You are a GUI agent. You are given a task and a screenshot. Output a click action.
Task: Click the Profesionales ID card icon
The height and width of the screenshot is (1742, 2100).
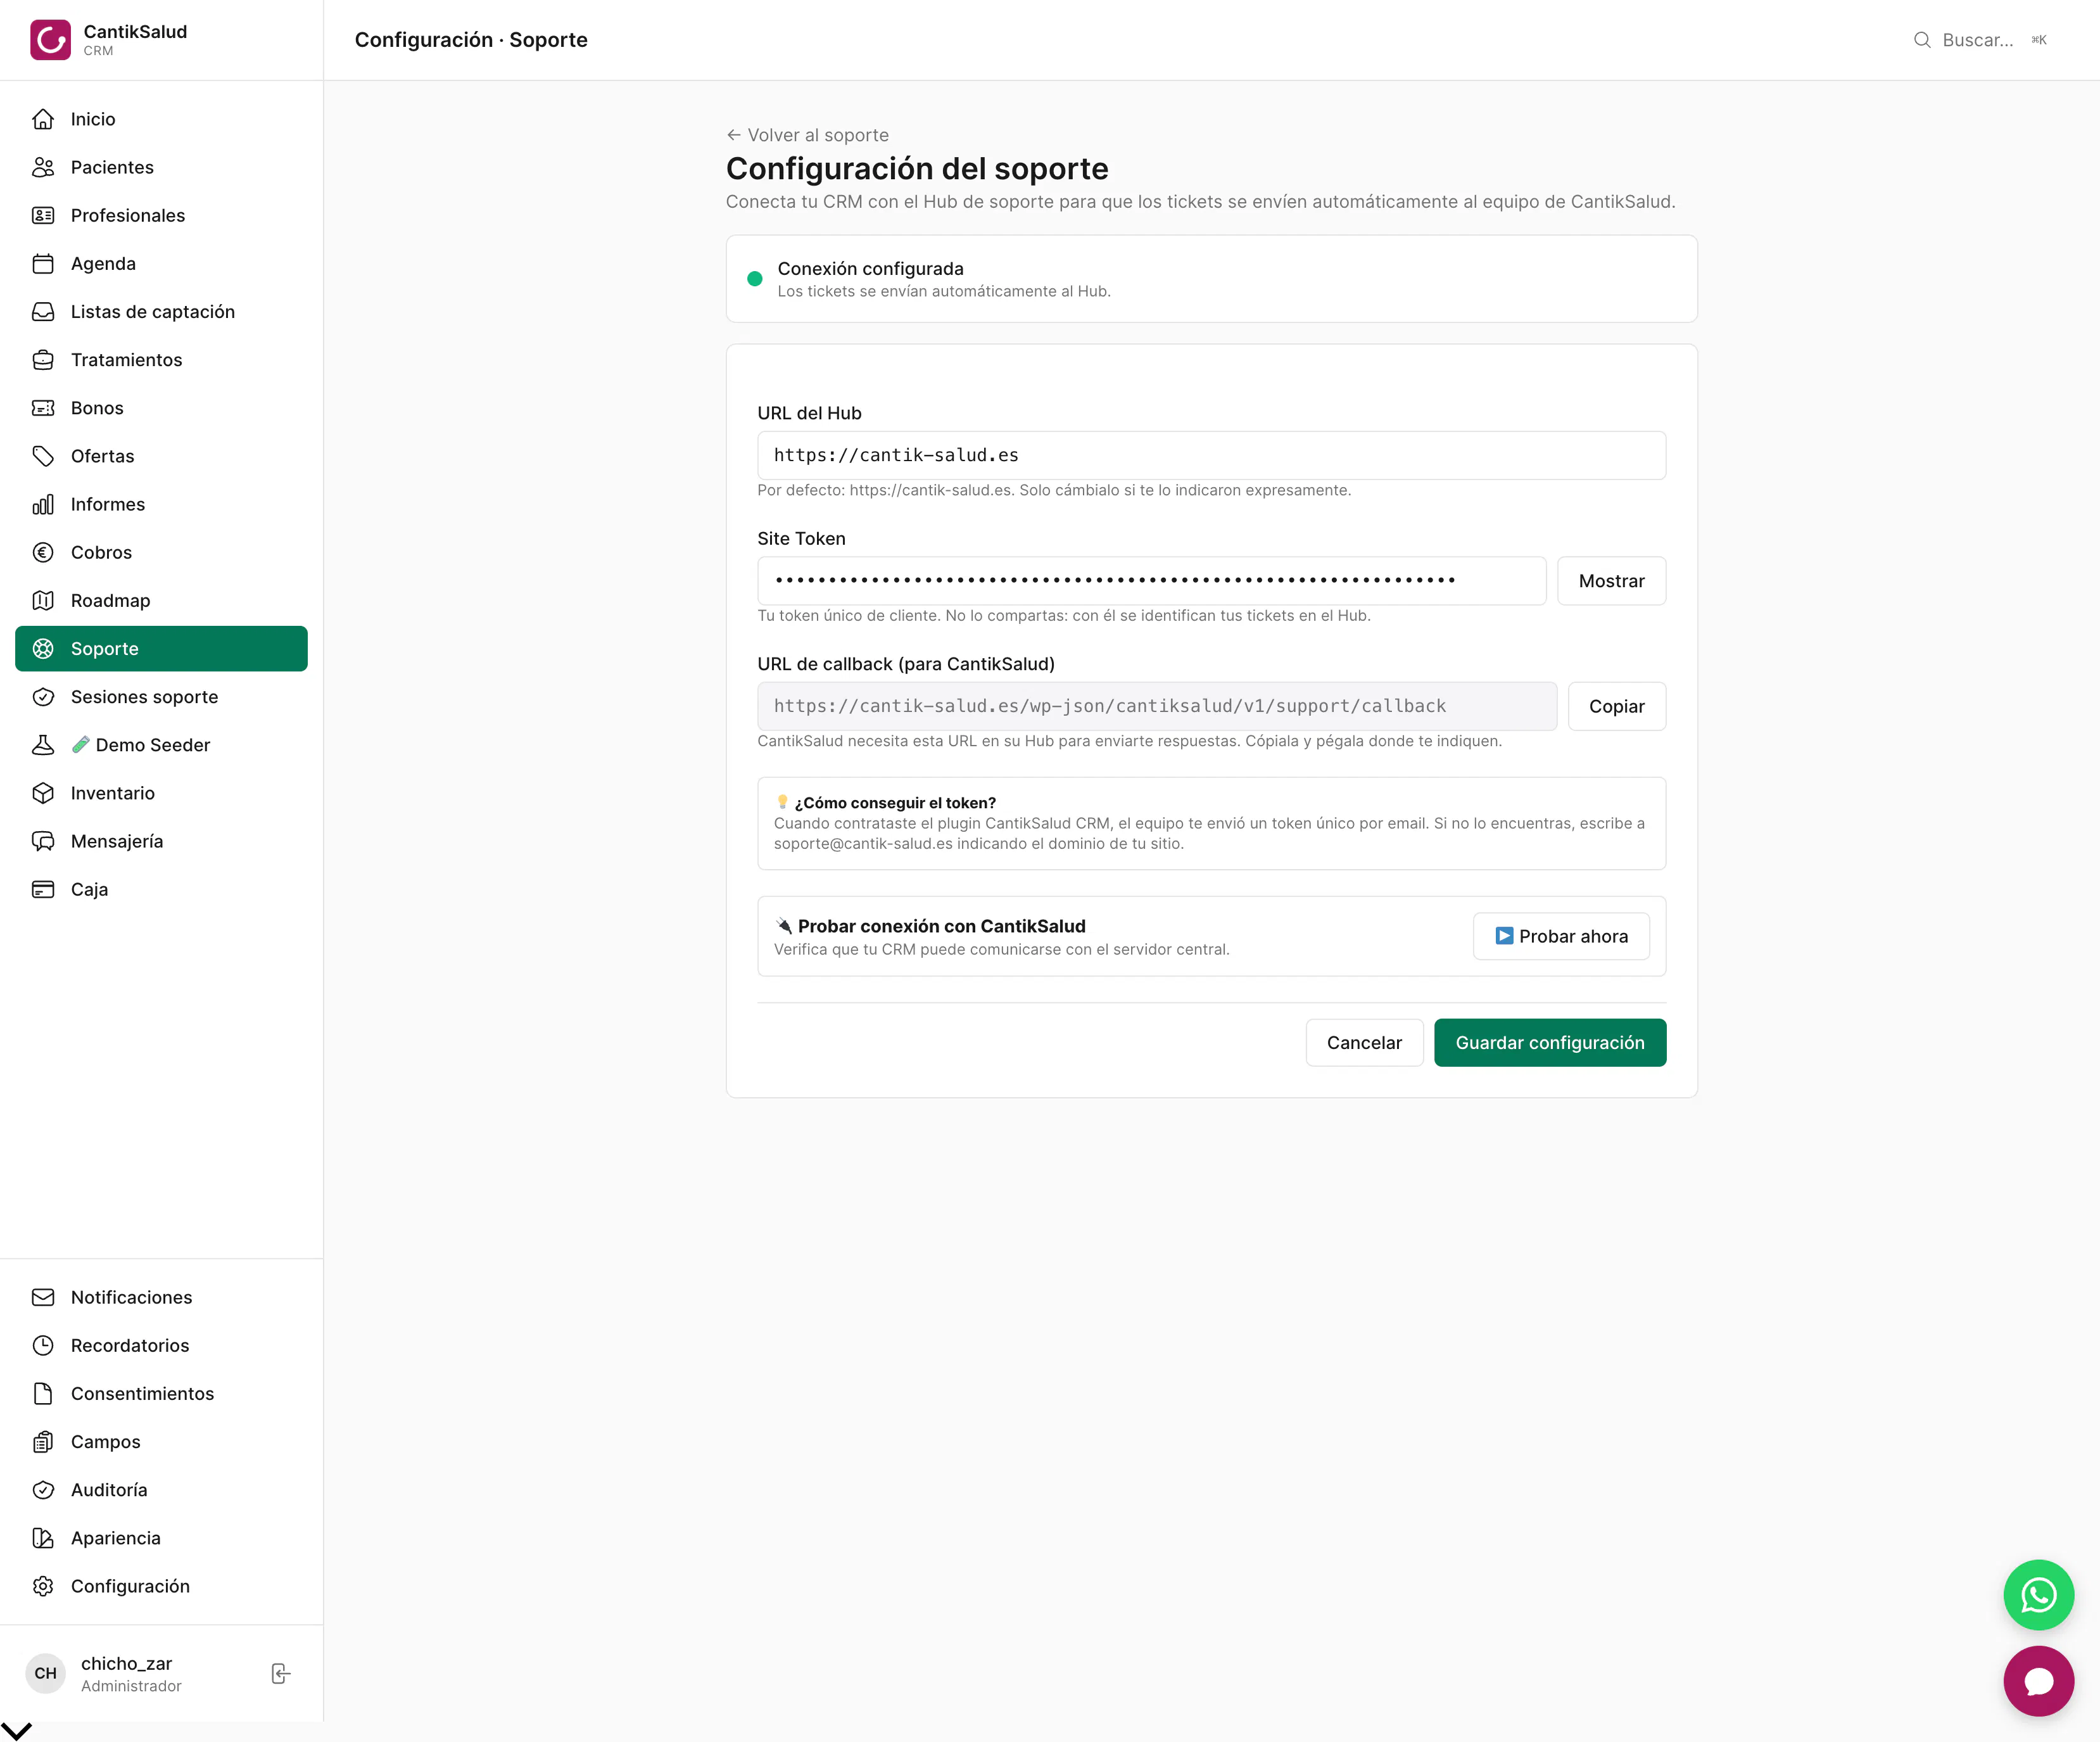[43, 215]
